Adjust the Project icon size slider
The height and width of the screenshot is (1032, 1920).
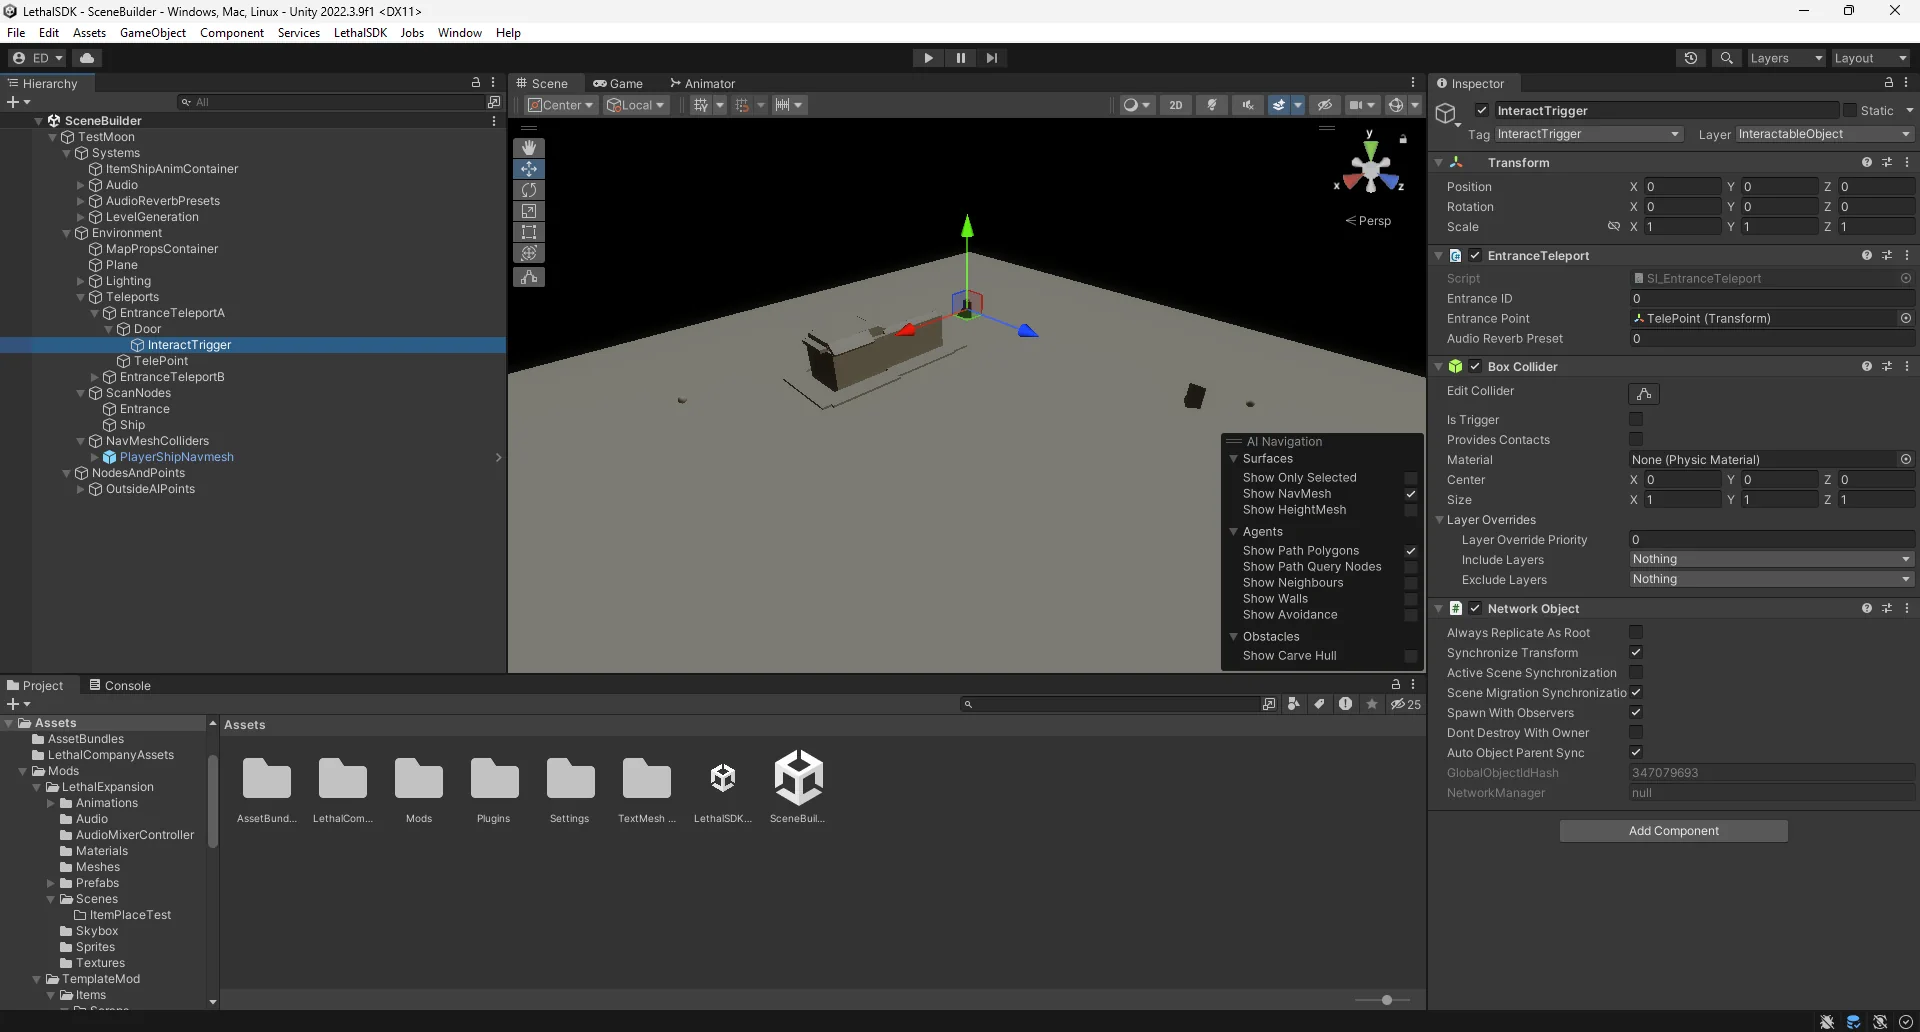[x=1386, y=1000]
